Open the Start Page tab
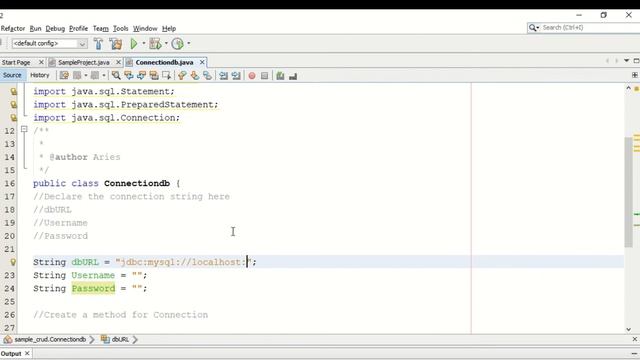This screenshot has height=360, width=640. coord(16,62)
